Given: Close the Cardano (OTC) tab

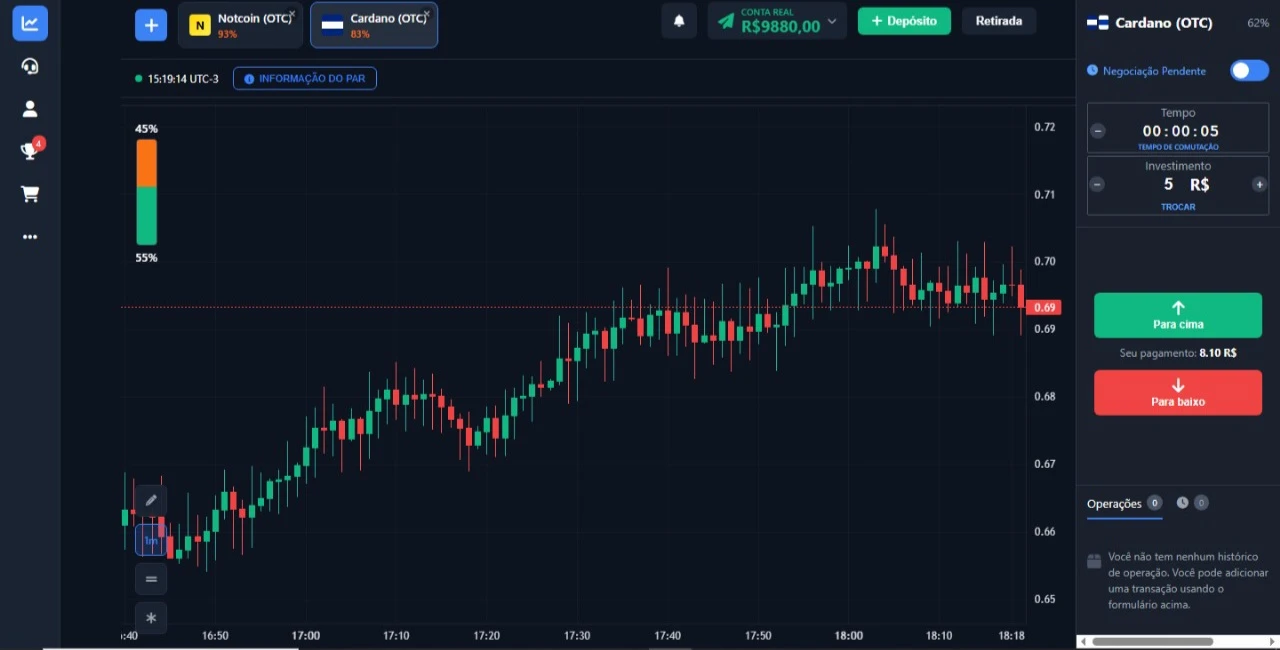Looking at the screenshot, I should (427, 14).
